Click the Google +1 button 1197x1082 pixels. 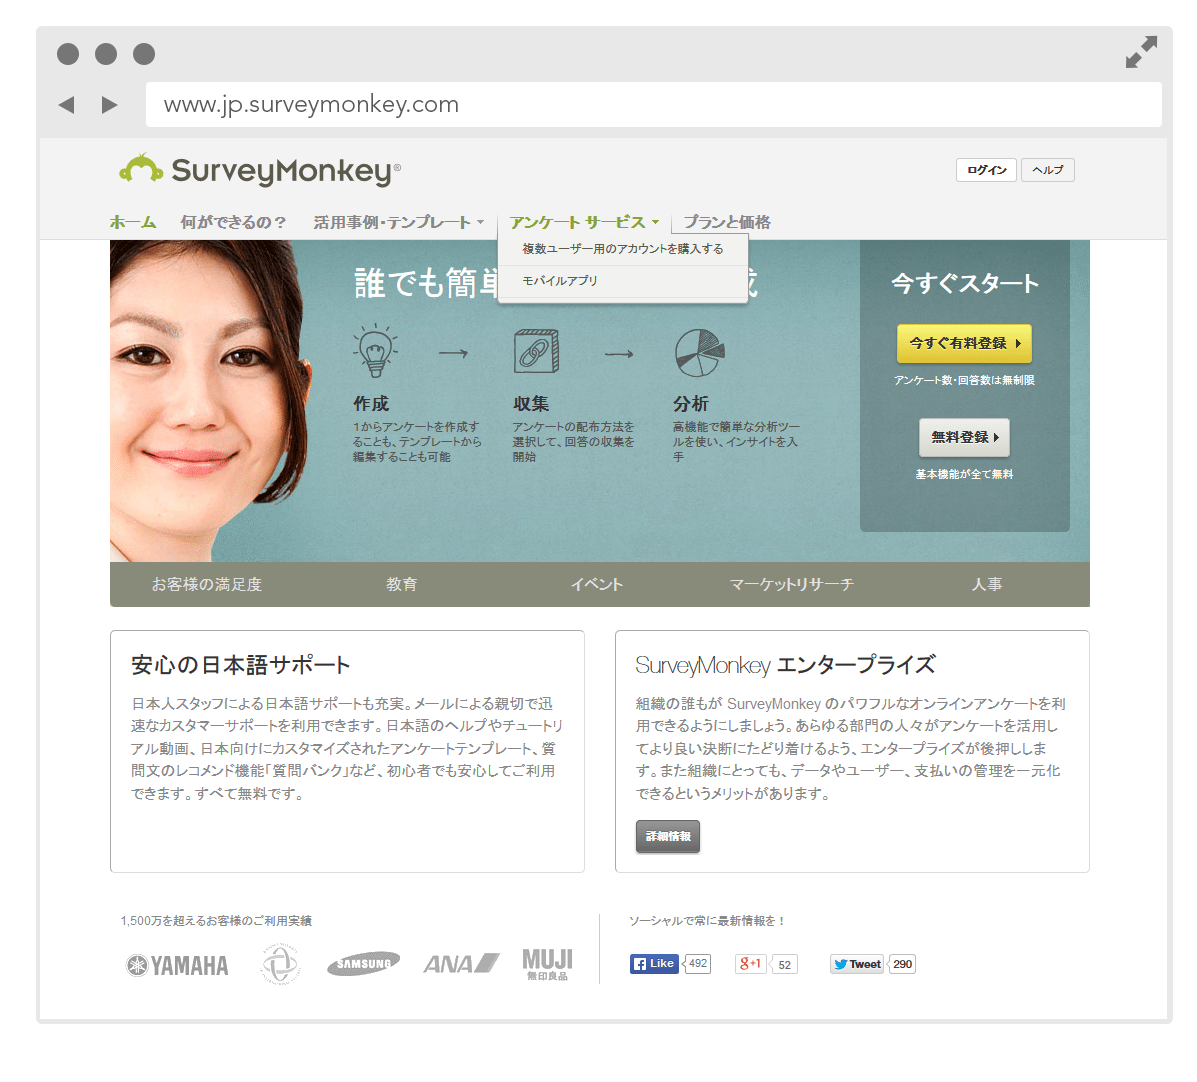tap(750, 964)
